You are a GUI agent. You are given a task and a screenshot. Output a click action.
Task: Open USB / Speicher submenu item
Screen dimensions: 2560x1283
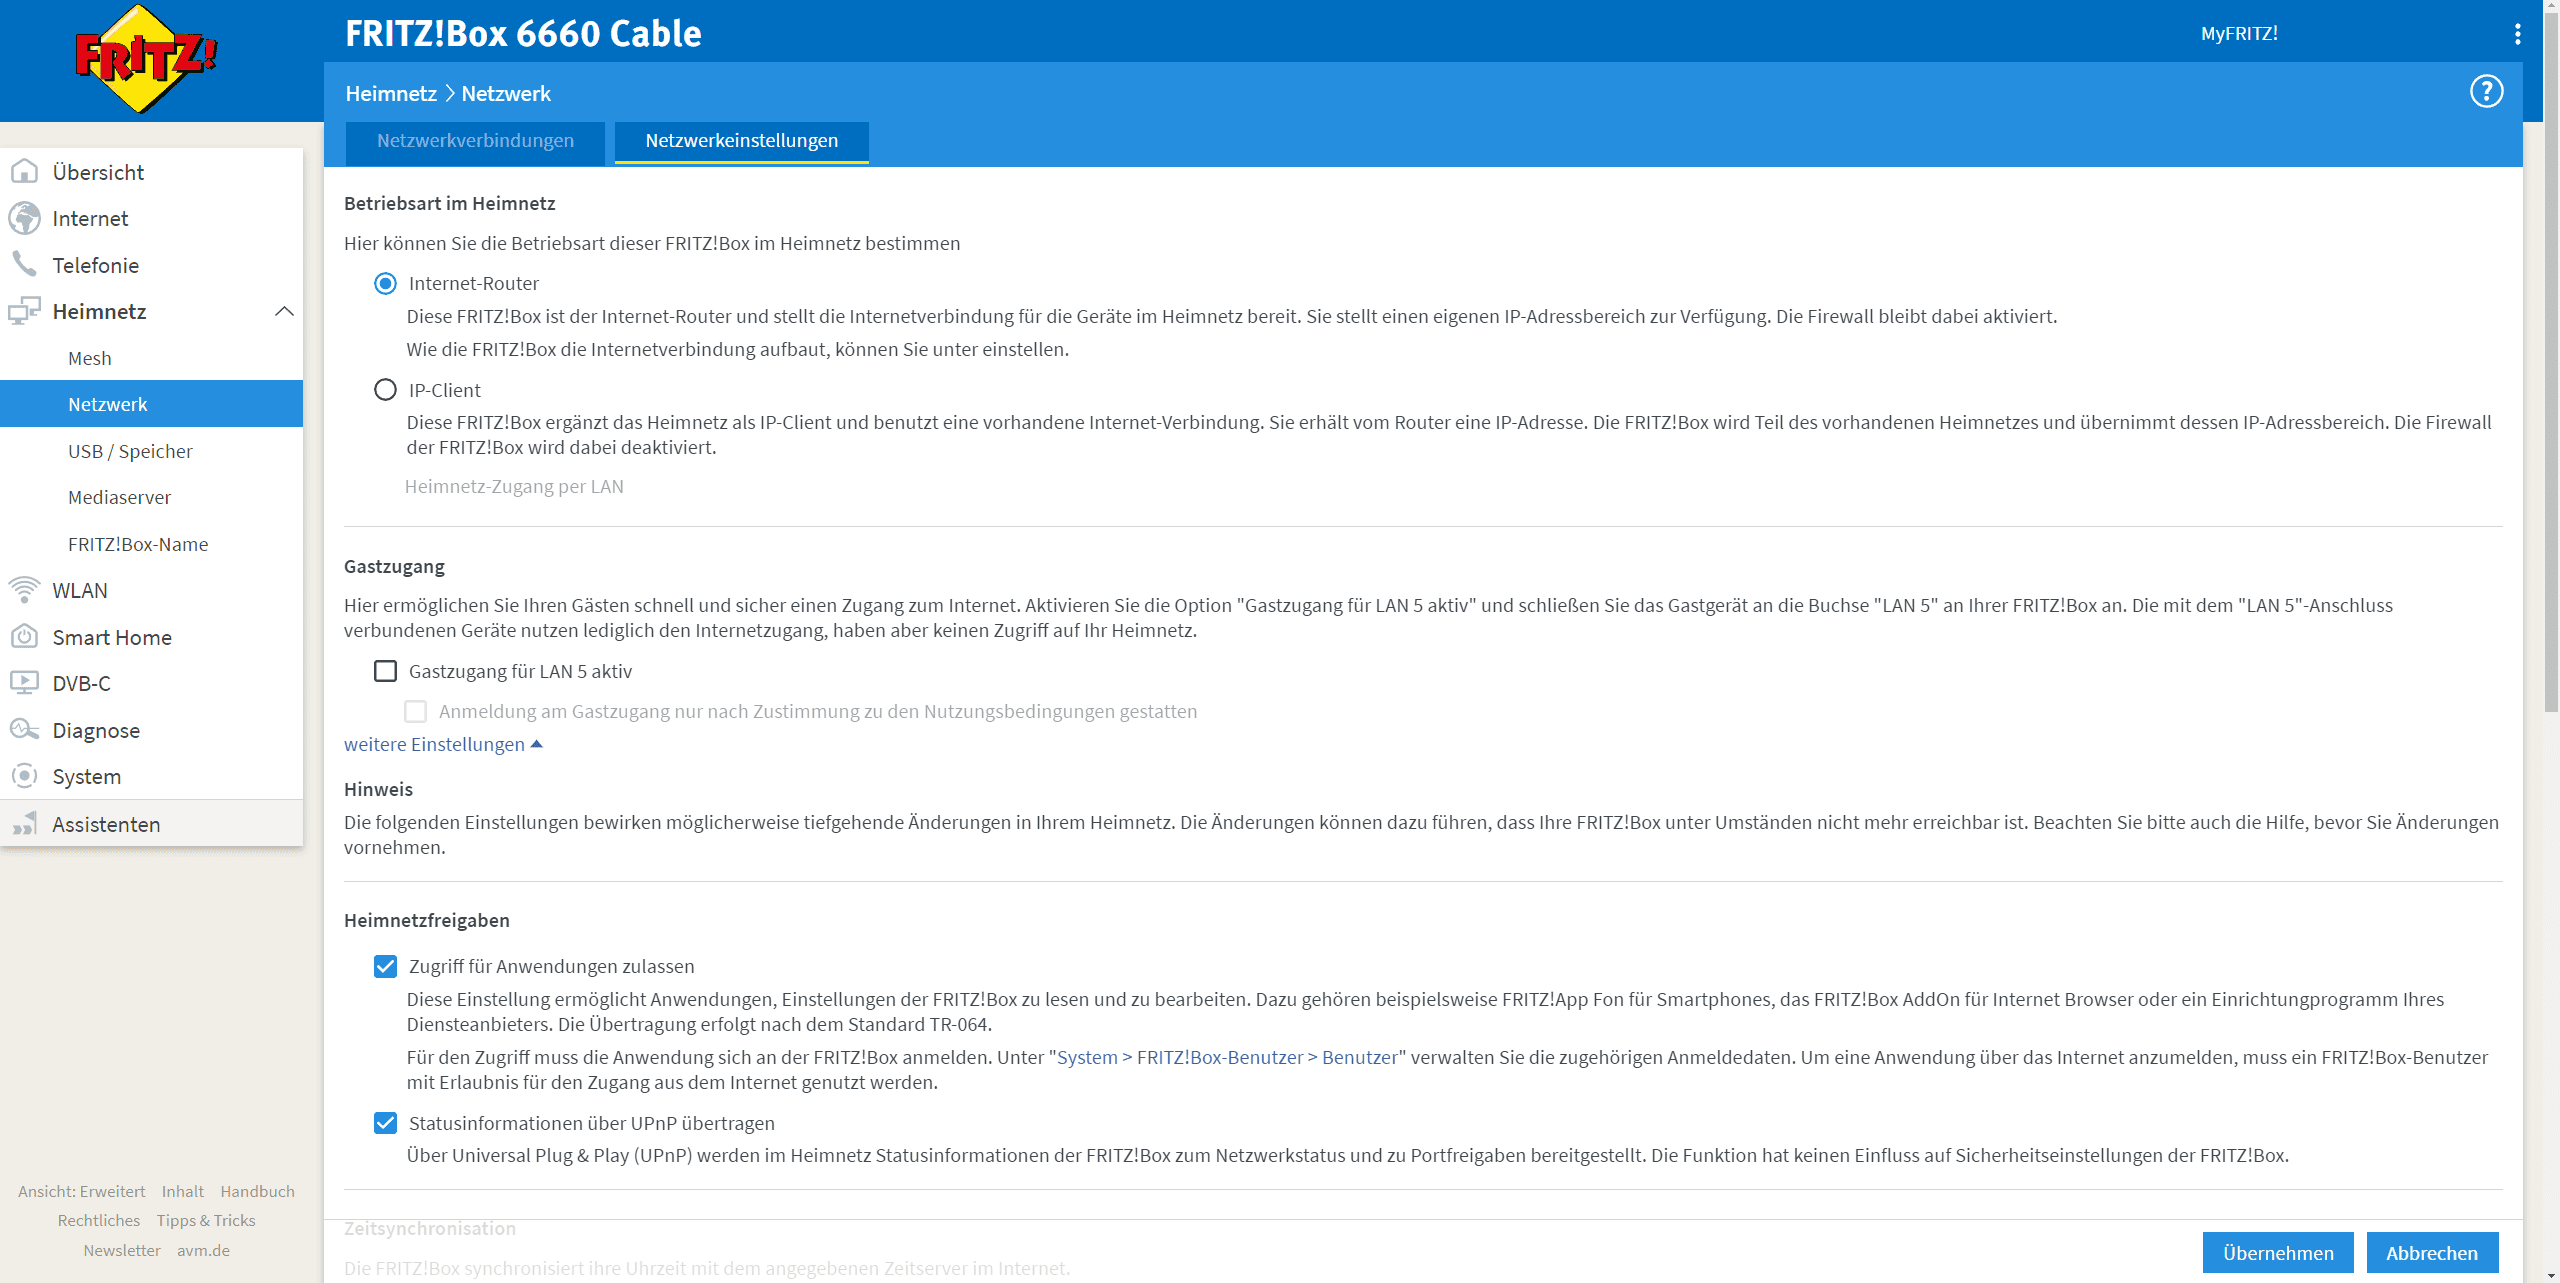pos(151,451)
